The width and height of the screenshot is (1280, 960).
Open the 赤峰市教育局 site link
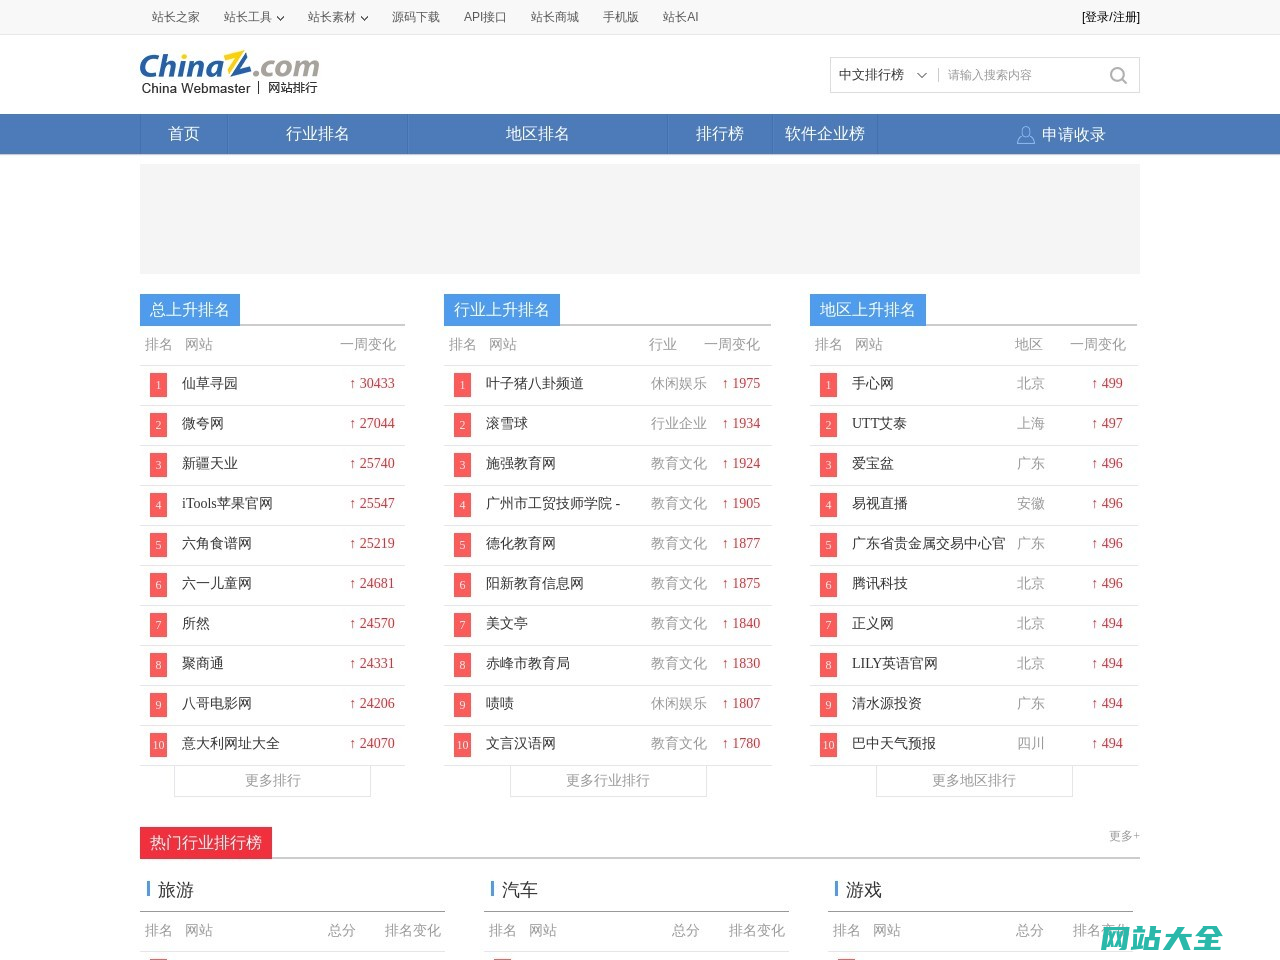coord(528,664)
